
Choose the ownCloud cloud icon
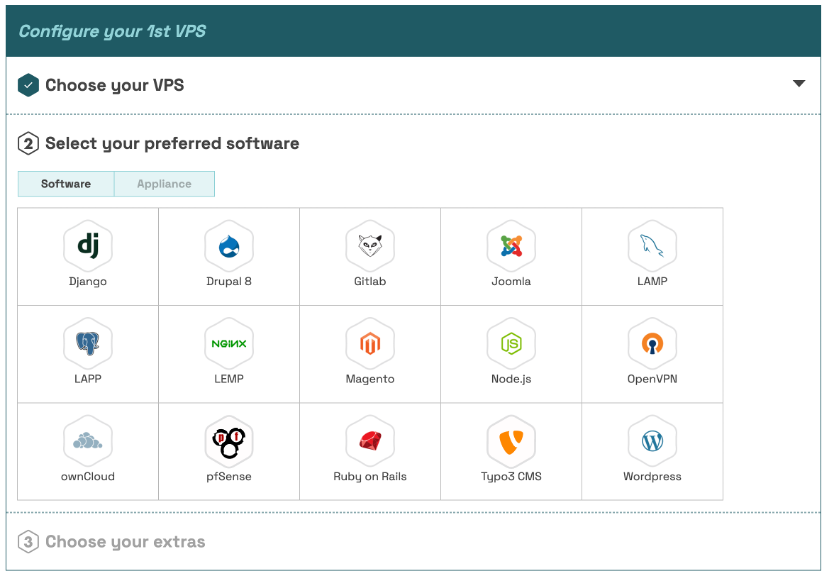[88, 441]
